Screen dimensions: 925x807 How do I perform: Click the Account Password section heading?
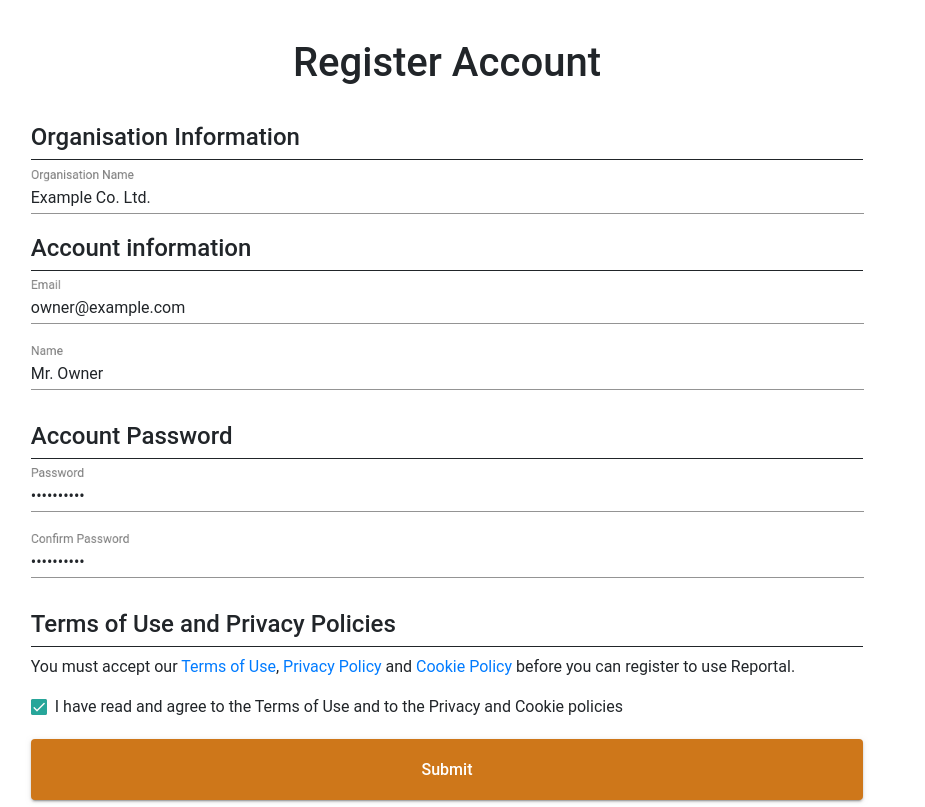(132, 436)
